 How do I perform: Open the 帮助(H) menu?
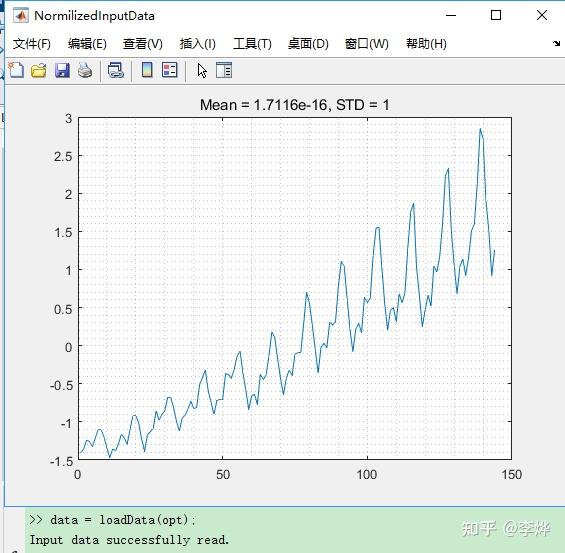[x=426, y=44]
